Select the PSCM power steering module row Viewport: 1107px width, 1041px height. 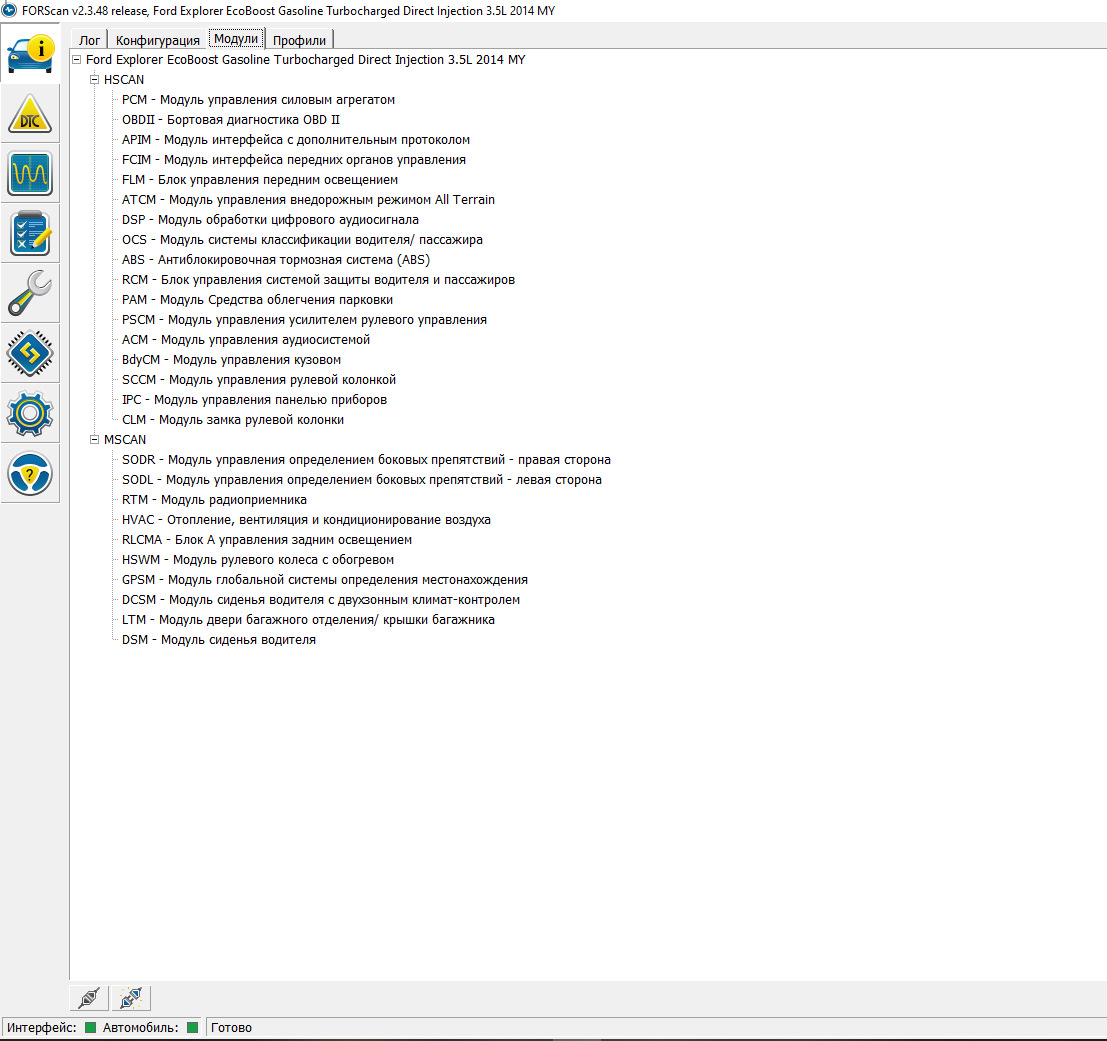(x=304, y=320)
